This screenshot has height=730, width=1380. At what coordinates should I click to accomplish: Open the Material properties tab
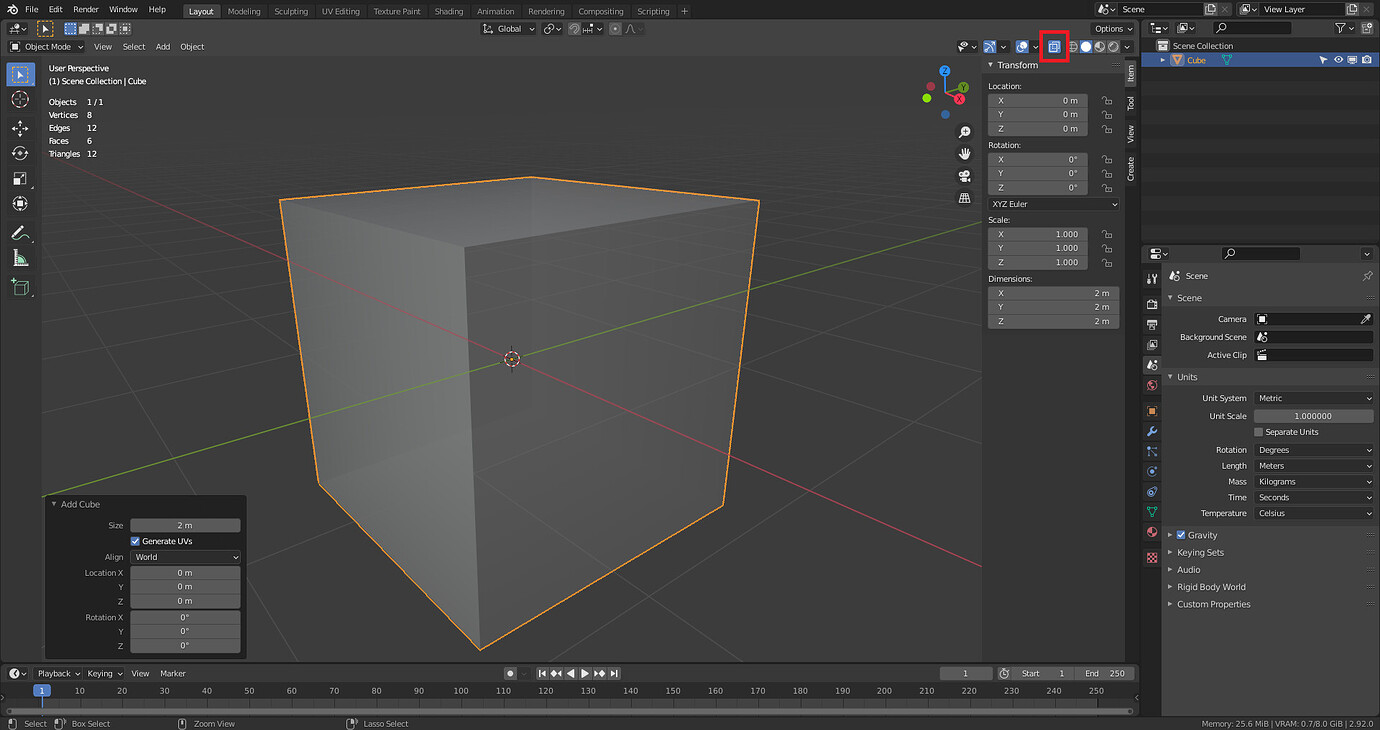[1152, 532]
